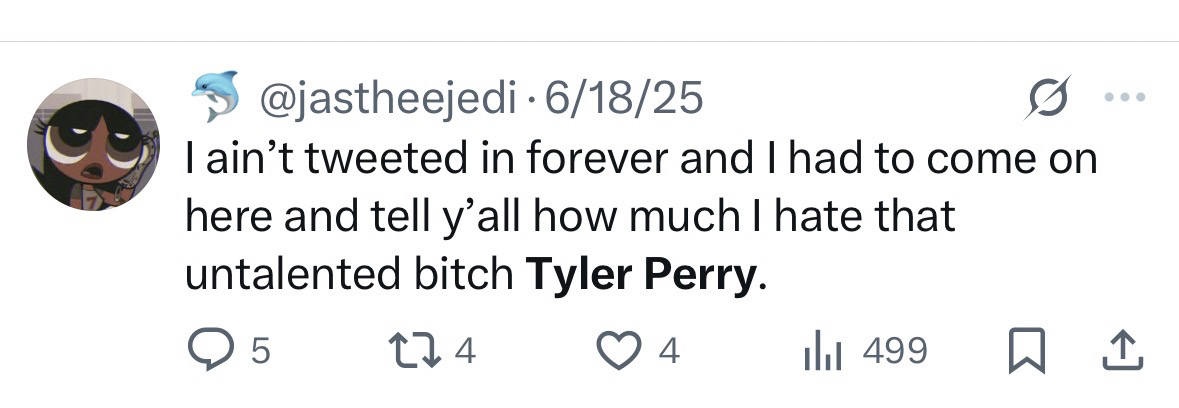Click the repost count 4

[x=464, y=352]
